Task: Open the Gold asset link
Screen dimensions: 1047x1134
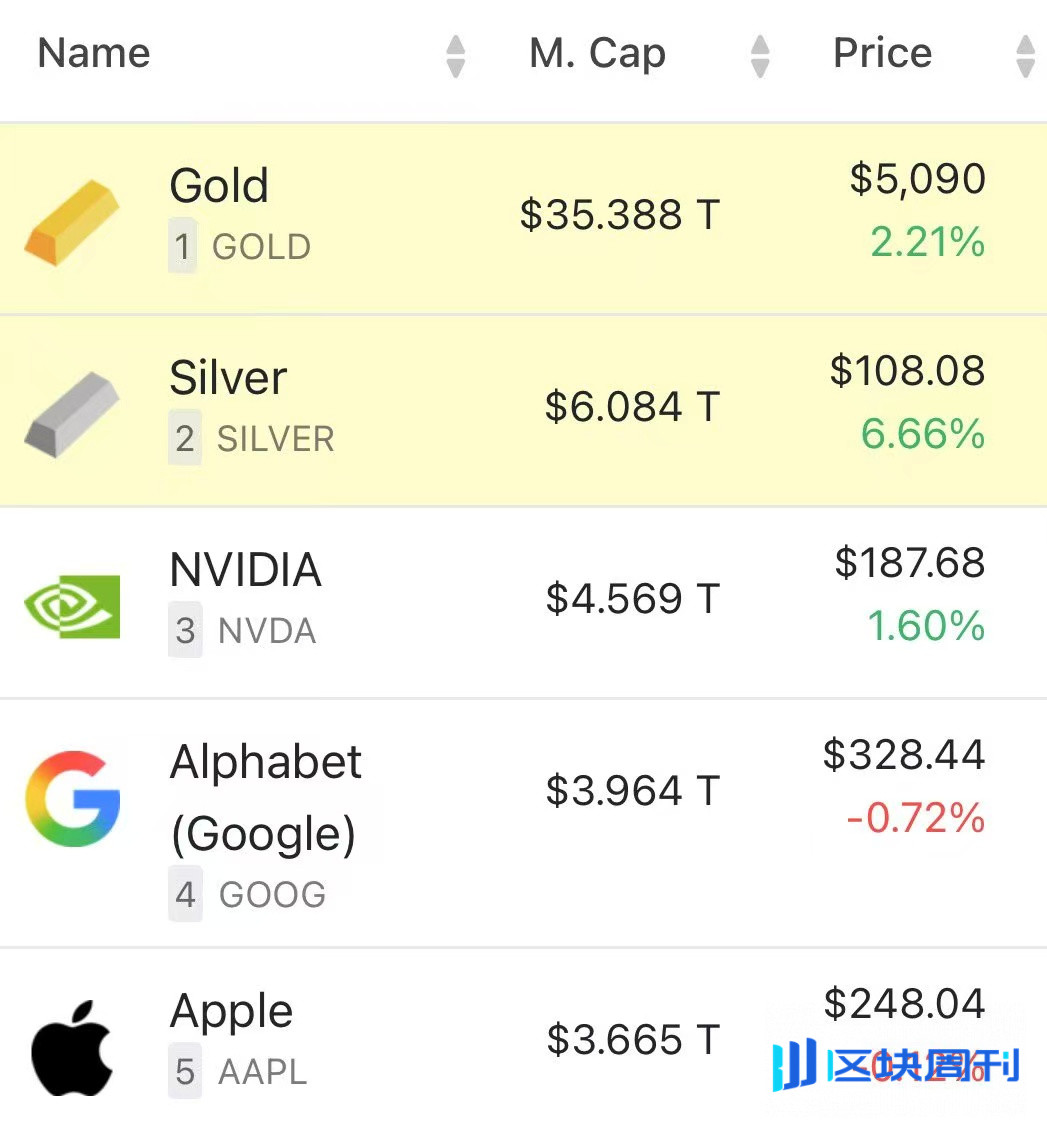Action: point(219,186)
